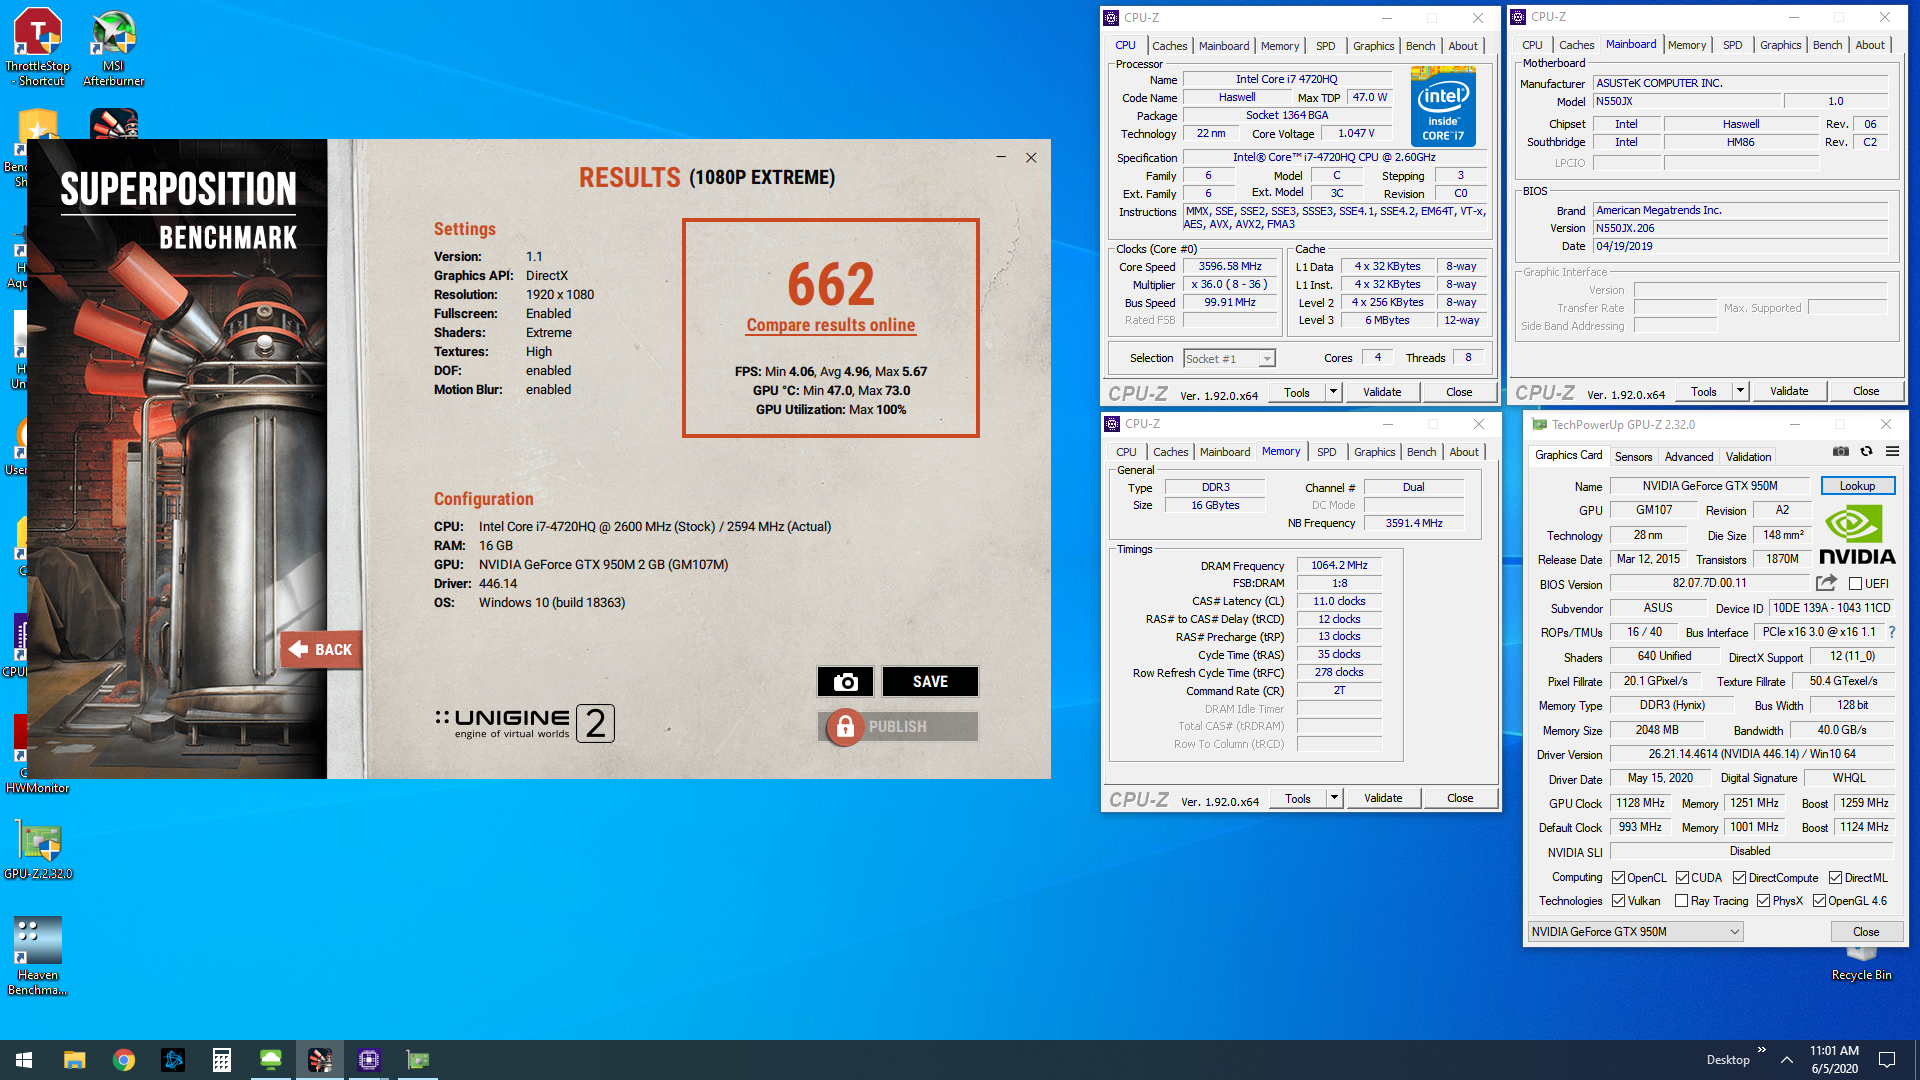The width and height of the screenshot is (1920, 1080).
Task: Toggle the DirectCompute checkbox
Action: pyautogui.click(x=1739, y=878)
